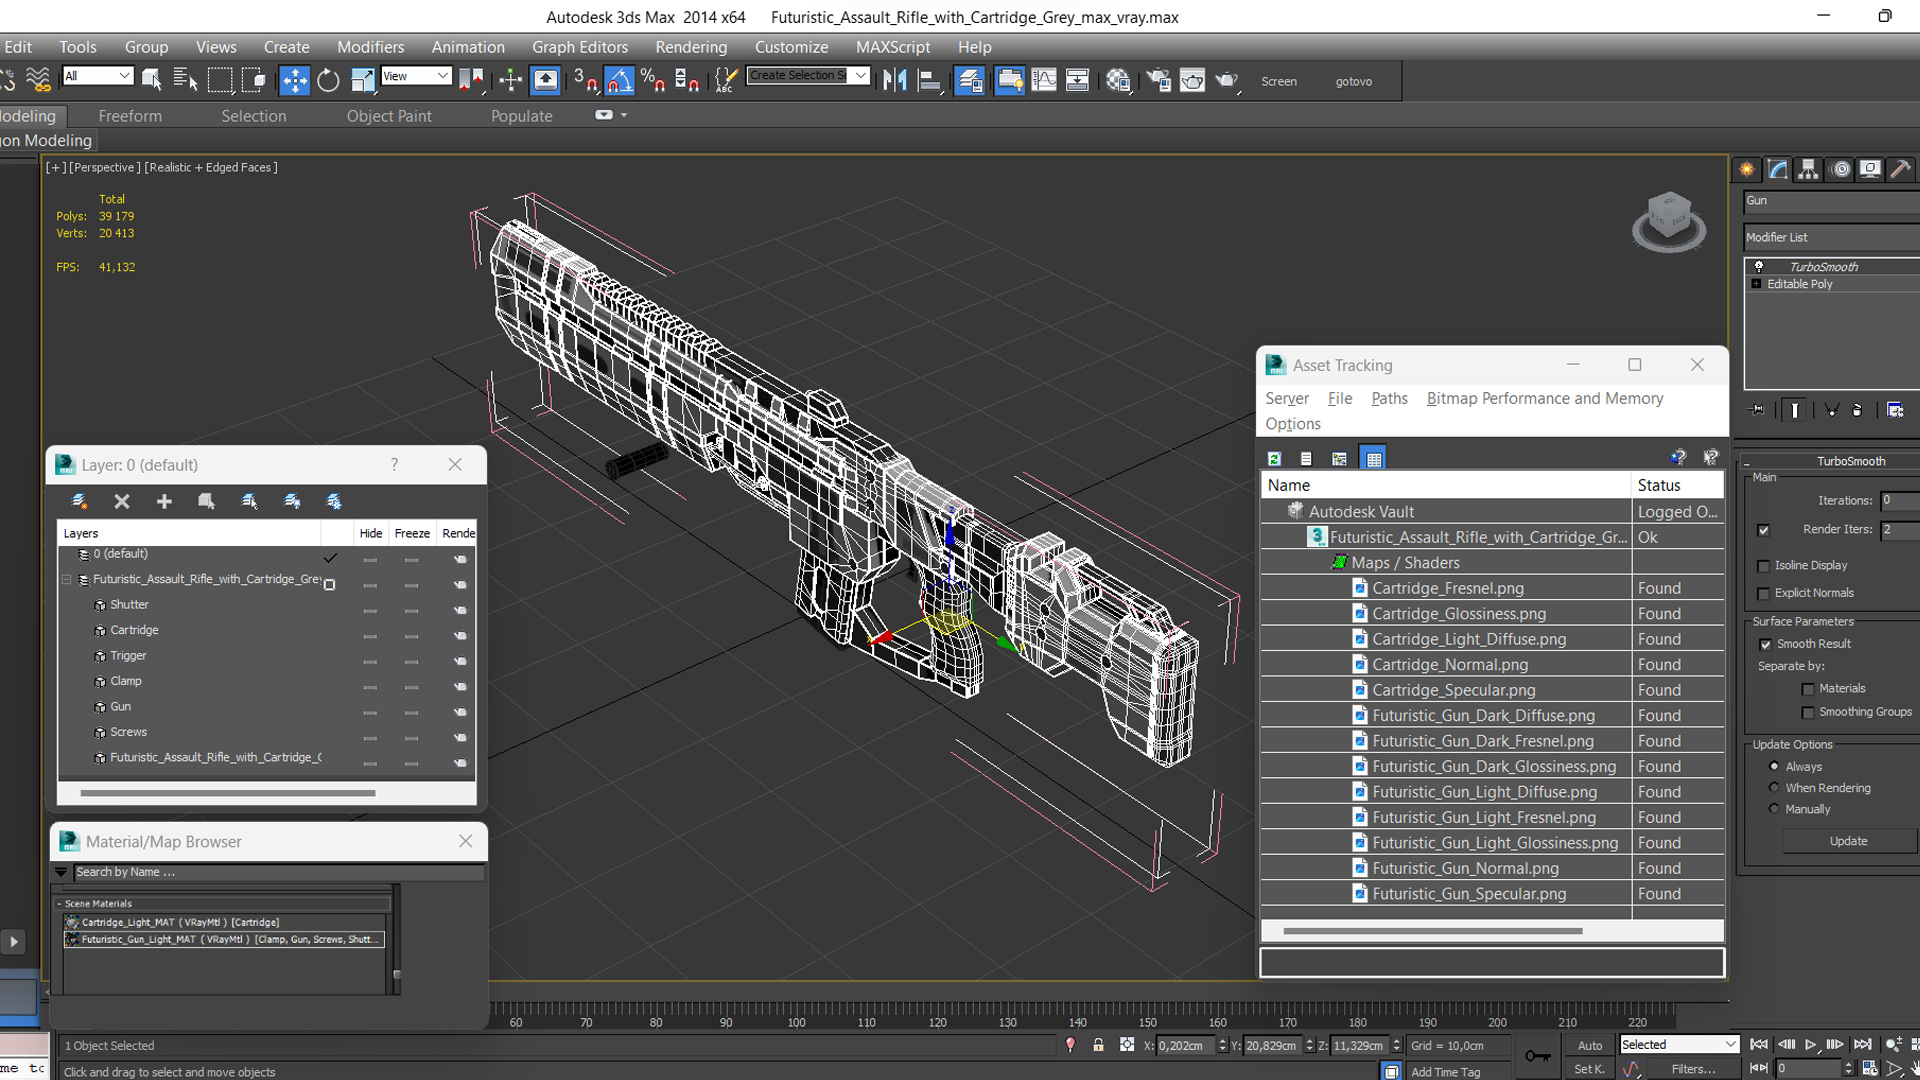Toggle Explicit Normals checkbox
This screenshot has height=1080, width=1920.
pyautogui.click(x=1764, y=594)
